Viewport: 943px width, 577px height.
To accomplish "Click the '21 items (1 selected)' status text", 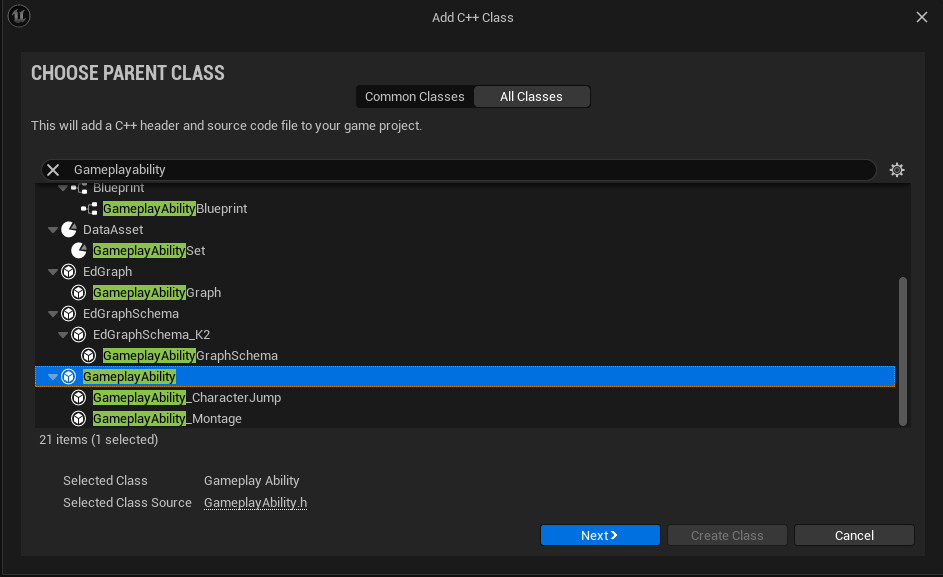I will pos(99,440).
